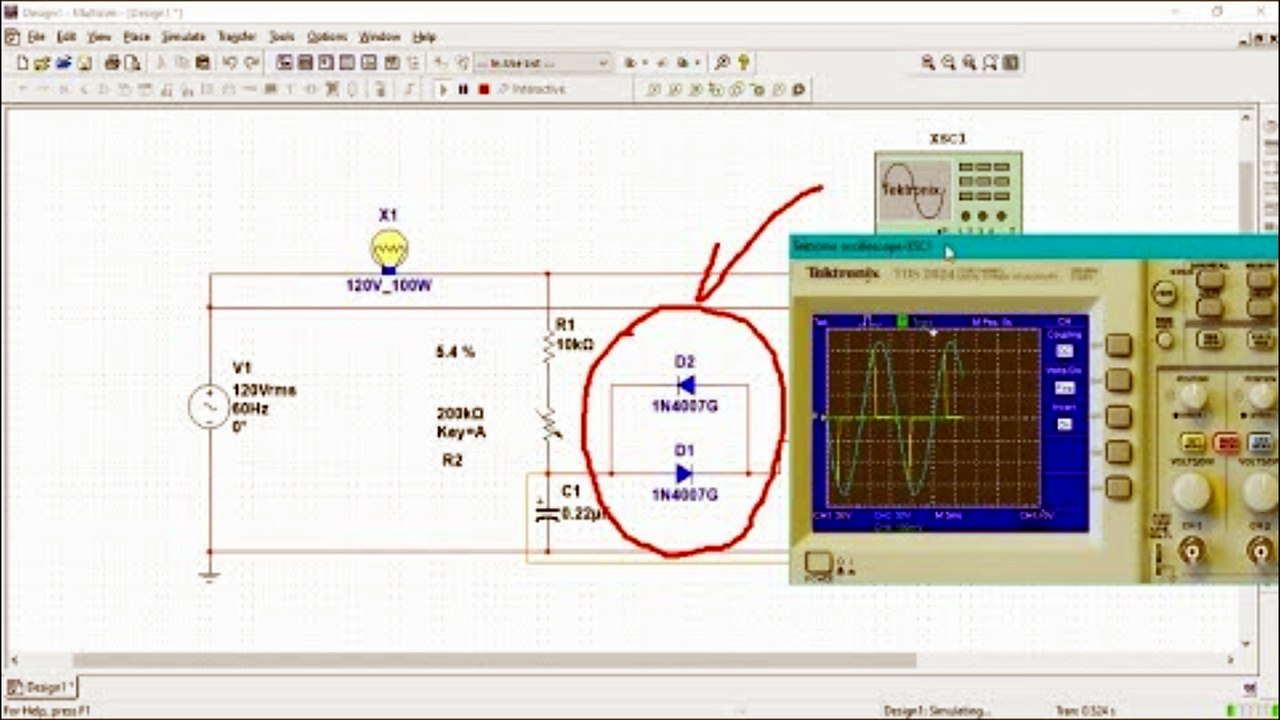The width and height of the screenshot is (1280, 720).
Task: Click the Invert soft key beside the screen
Action: point(1118,417)
